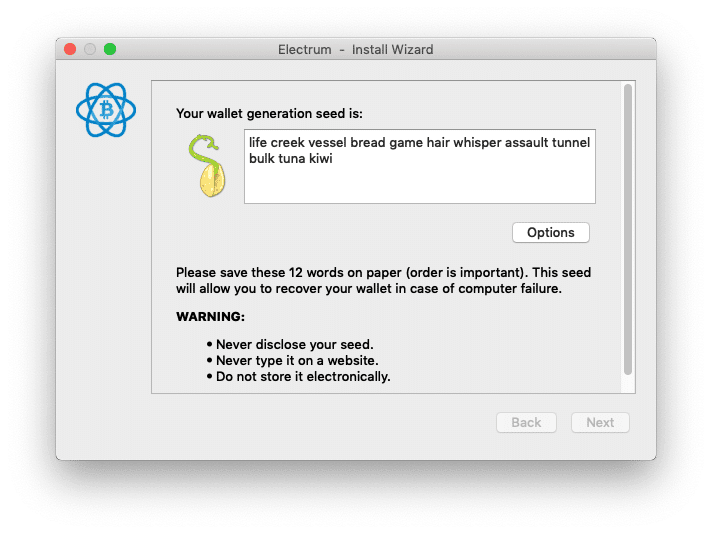Go to the Next wizard step

[600, 422]
